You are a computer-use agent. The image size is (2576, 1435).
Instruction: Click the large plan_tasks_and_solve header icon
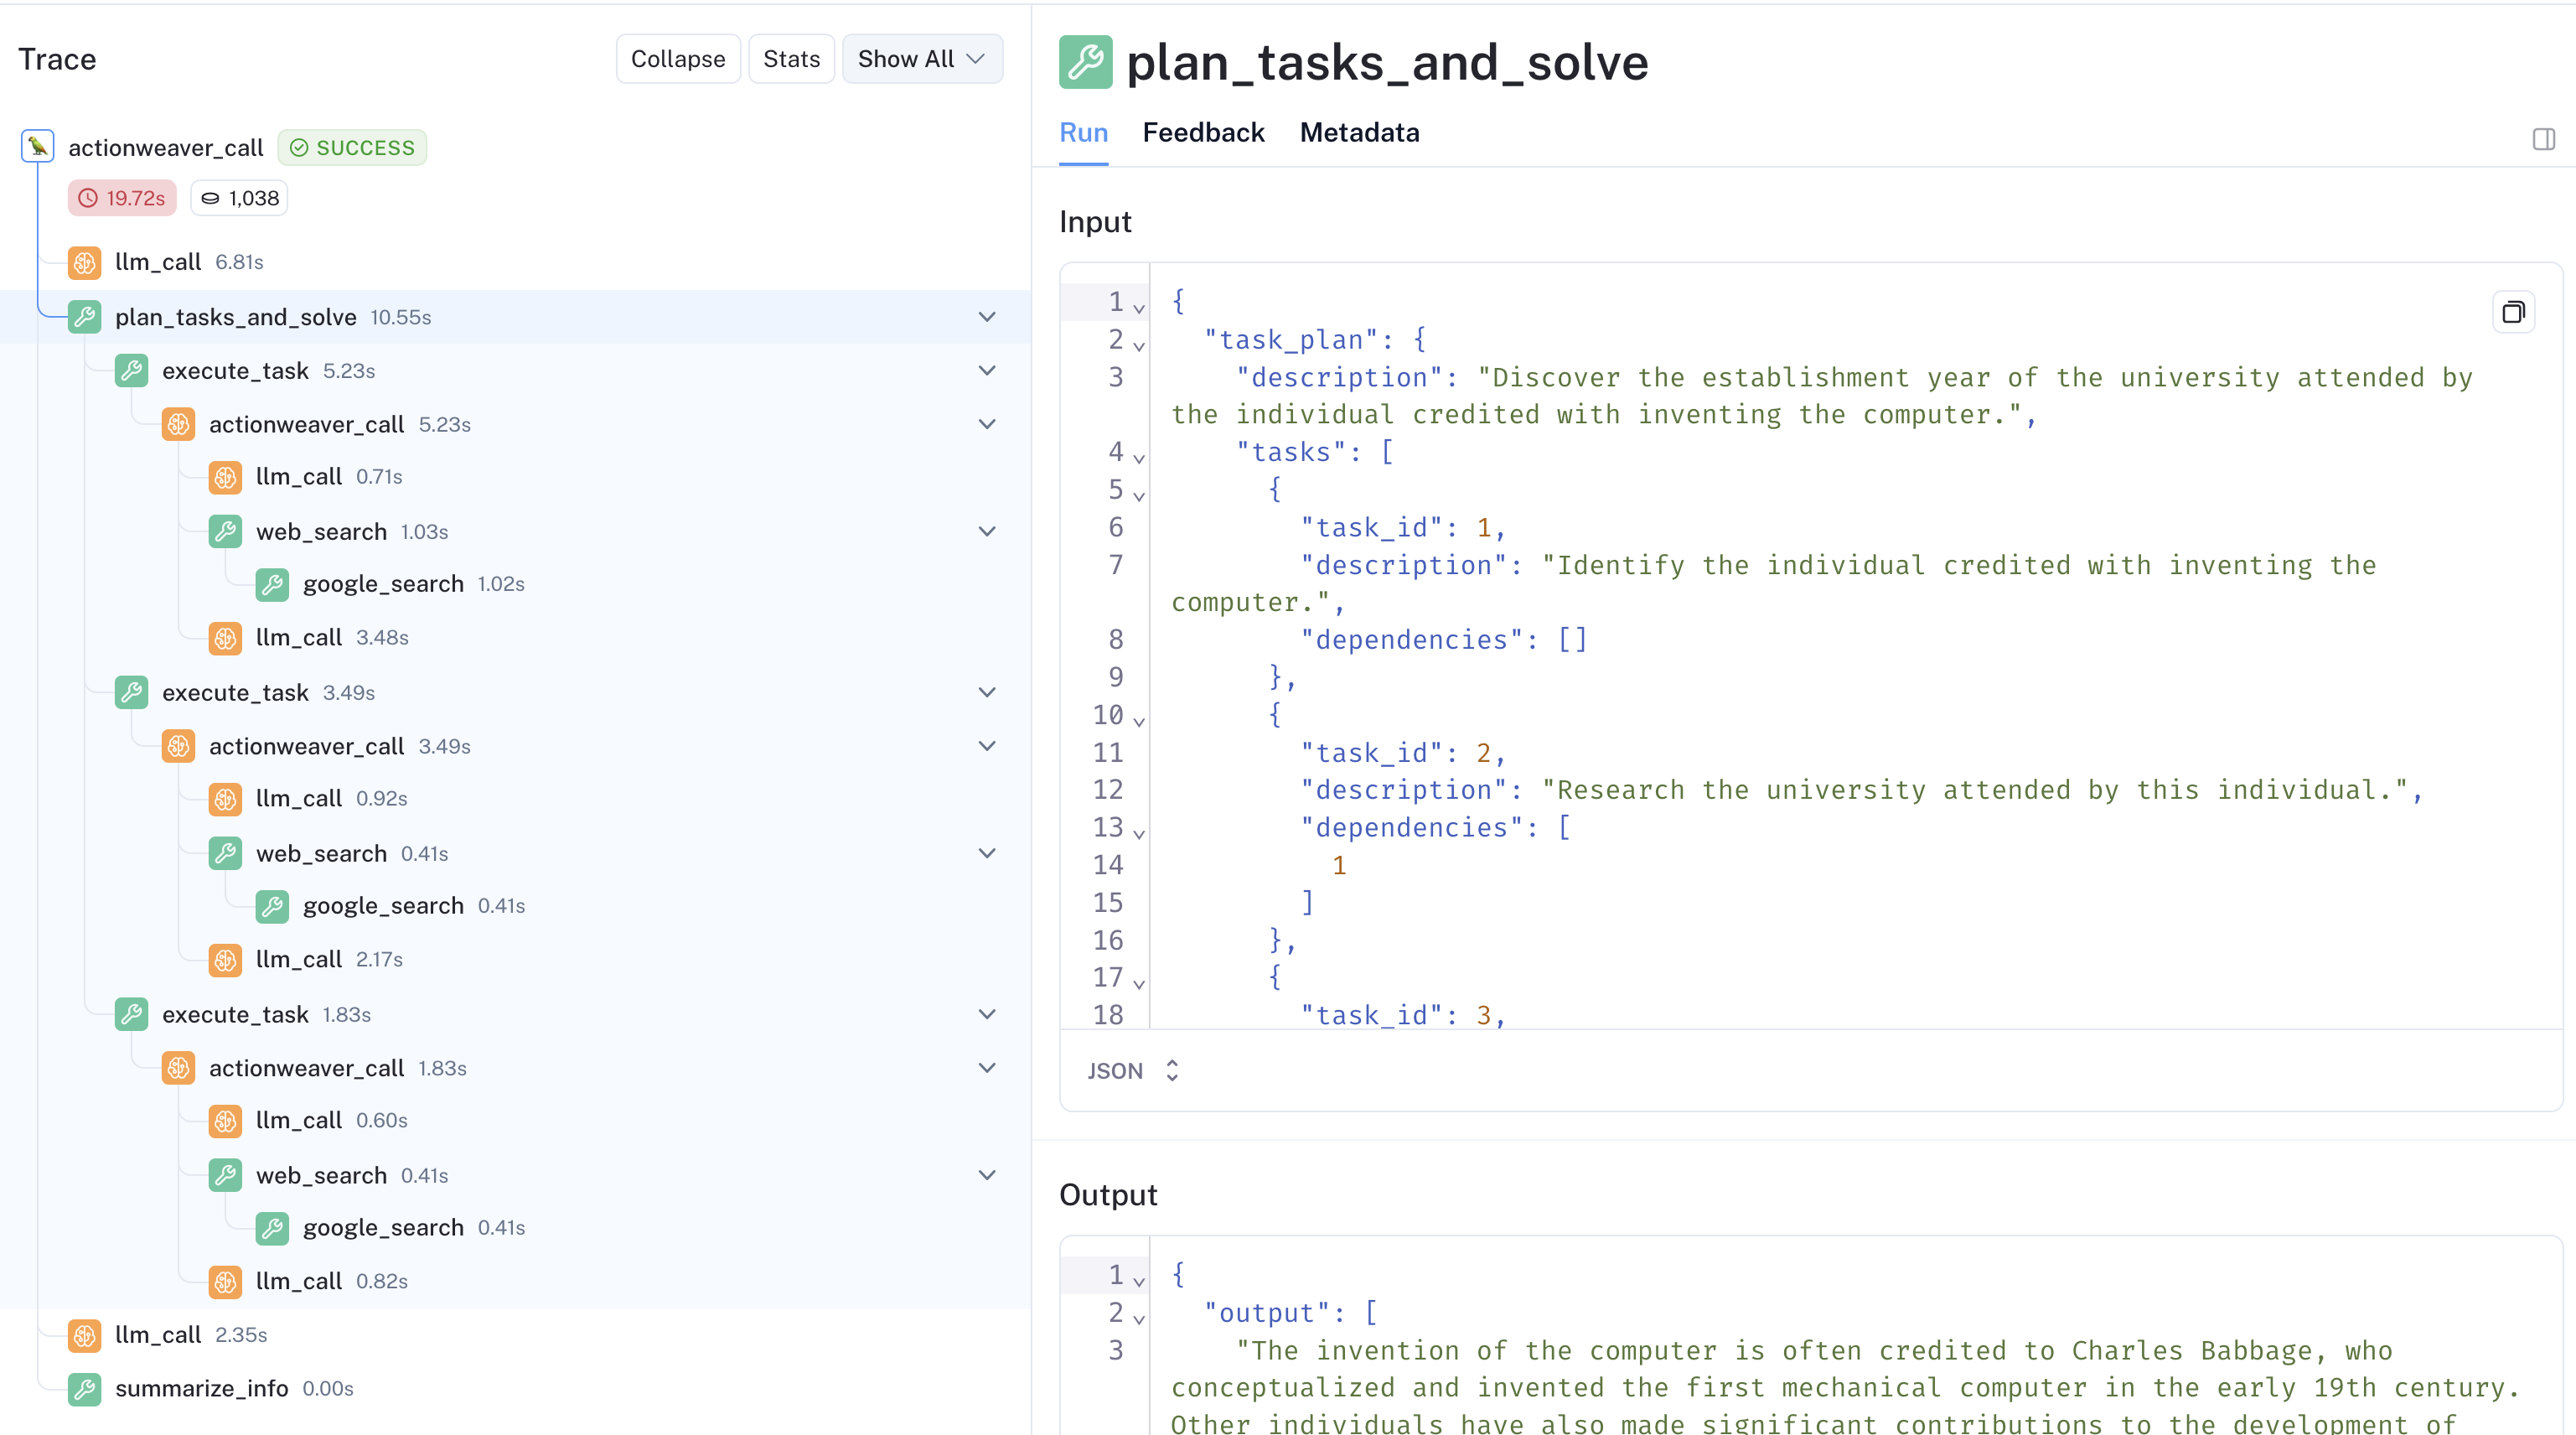point(1086,62)
